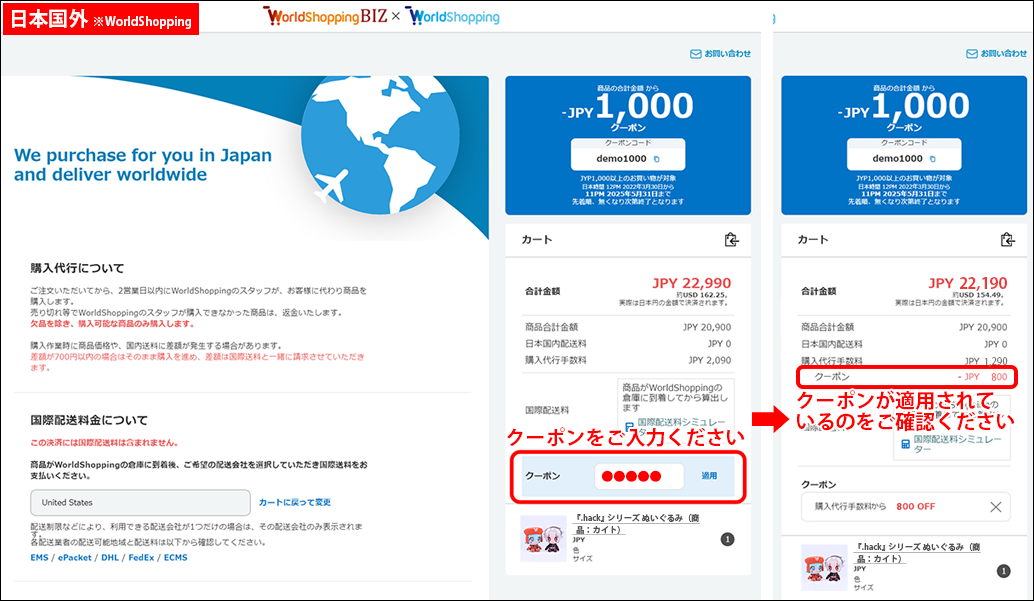Copy the demo1000 coupon code in right panel

(932, 159)
